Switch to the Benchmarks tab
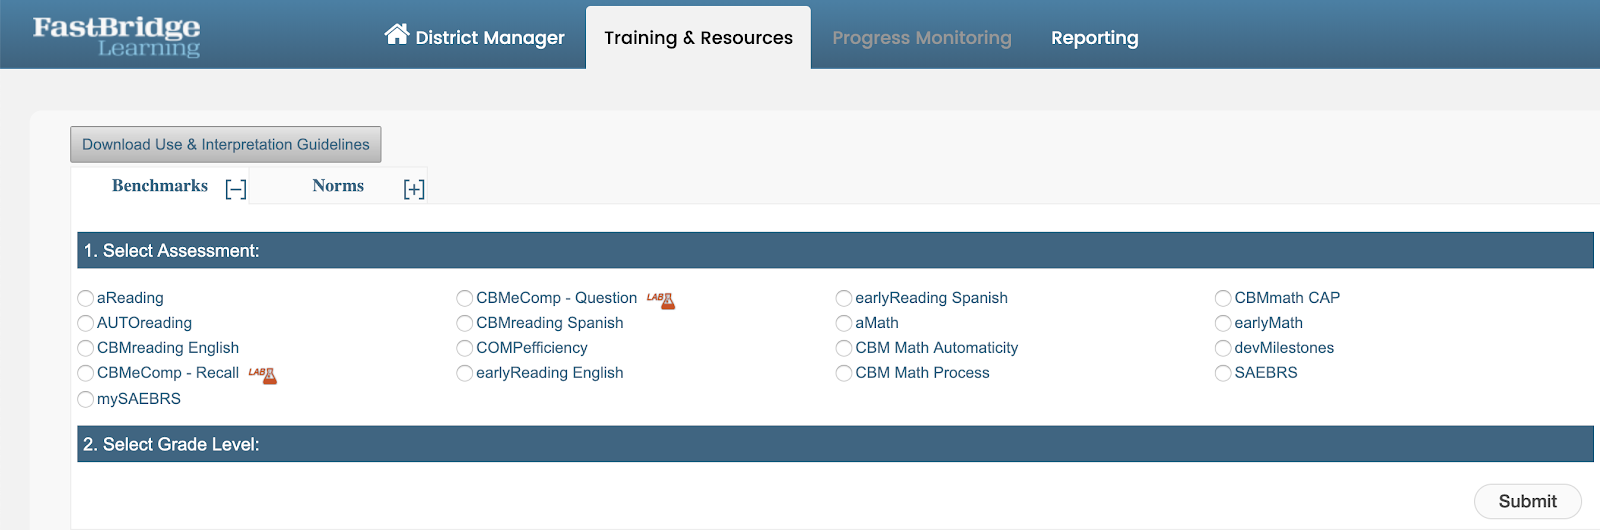Screen dimensions: 1600x530 (160, 186)
